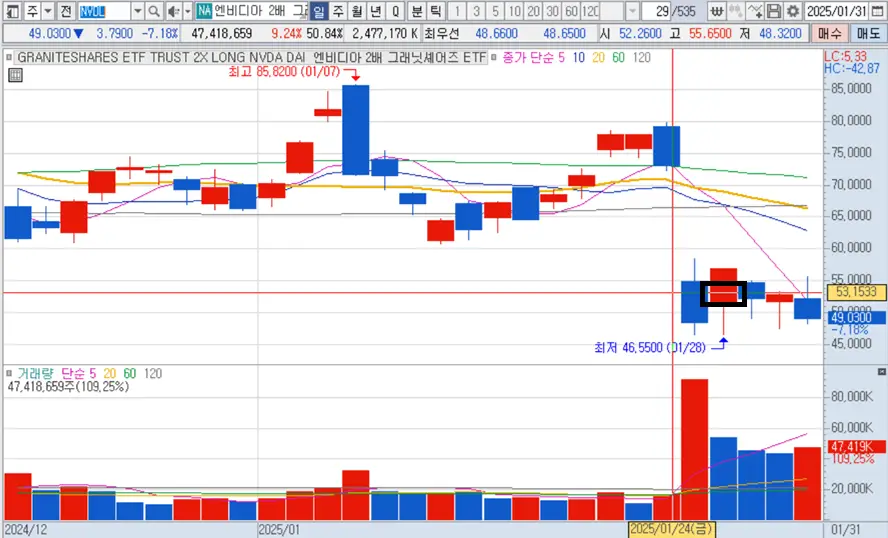Click the 전 button beside the symbol field
Screen dimensions: 888x538
coord(66,11)
